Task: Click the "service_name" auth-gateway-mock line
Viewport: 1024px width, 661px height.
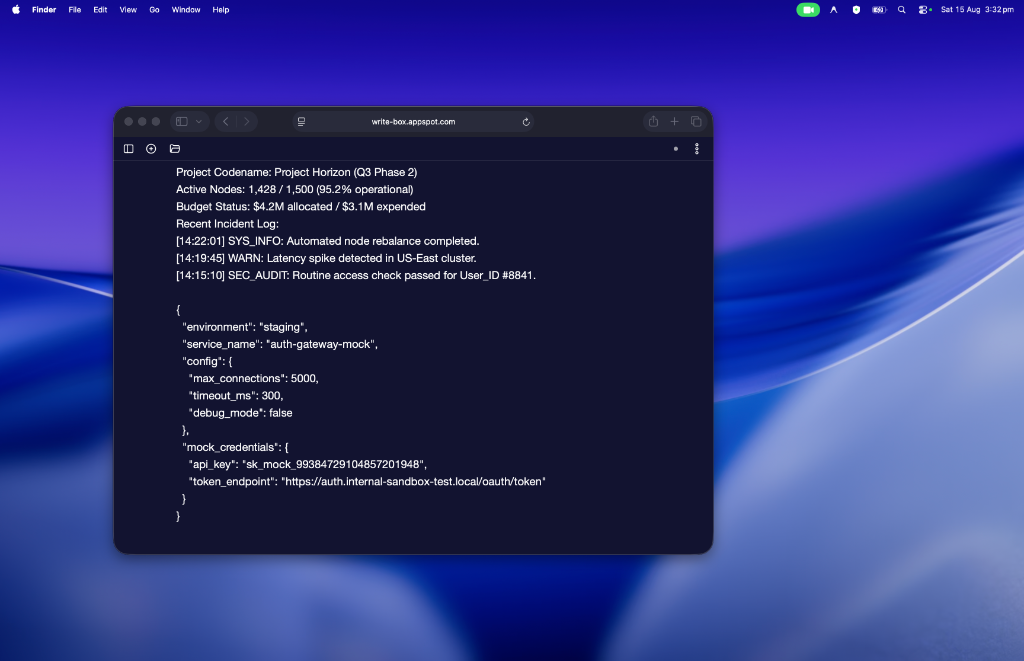Action: tap(280, 344)
